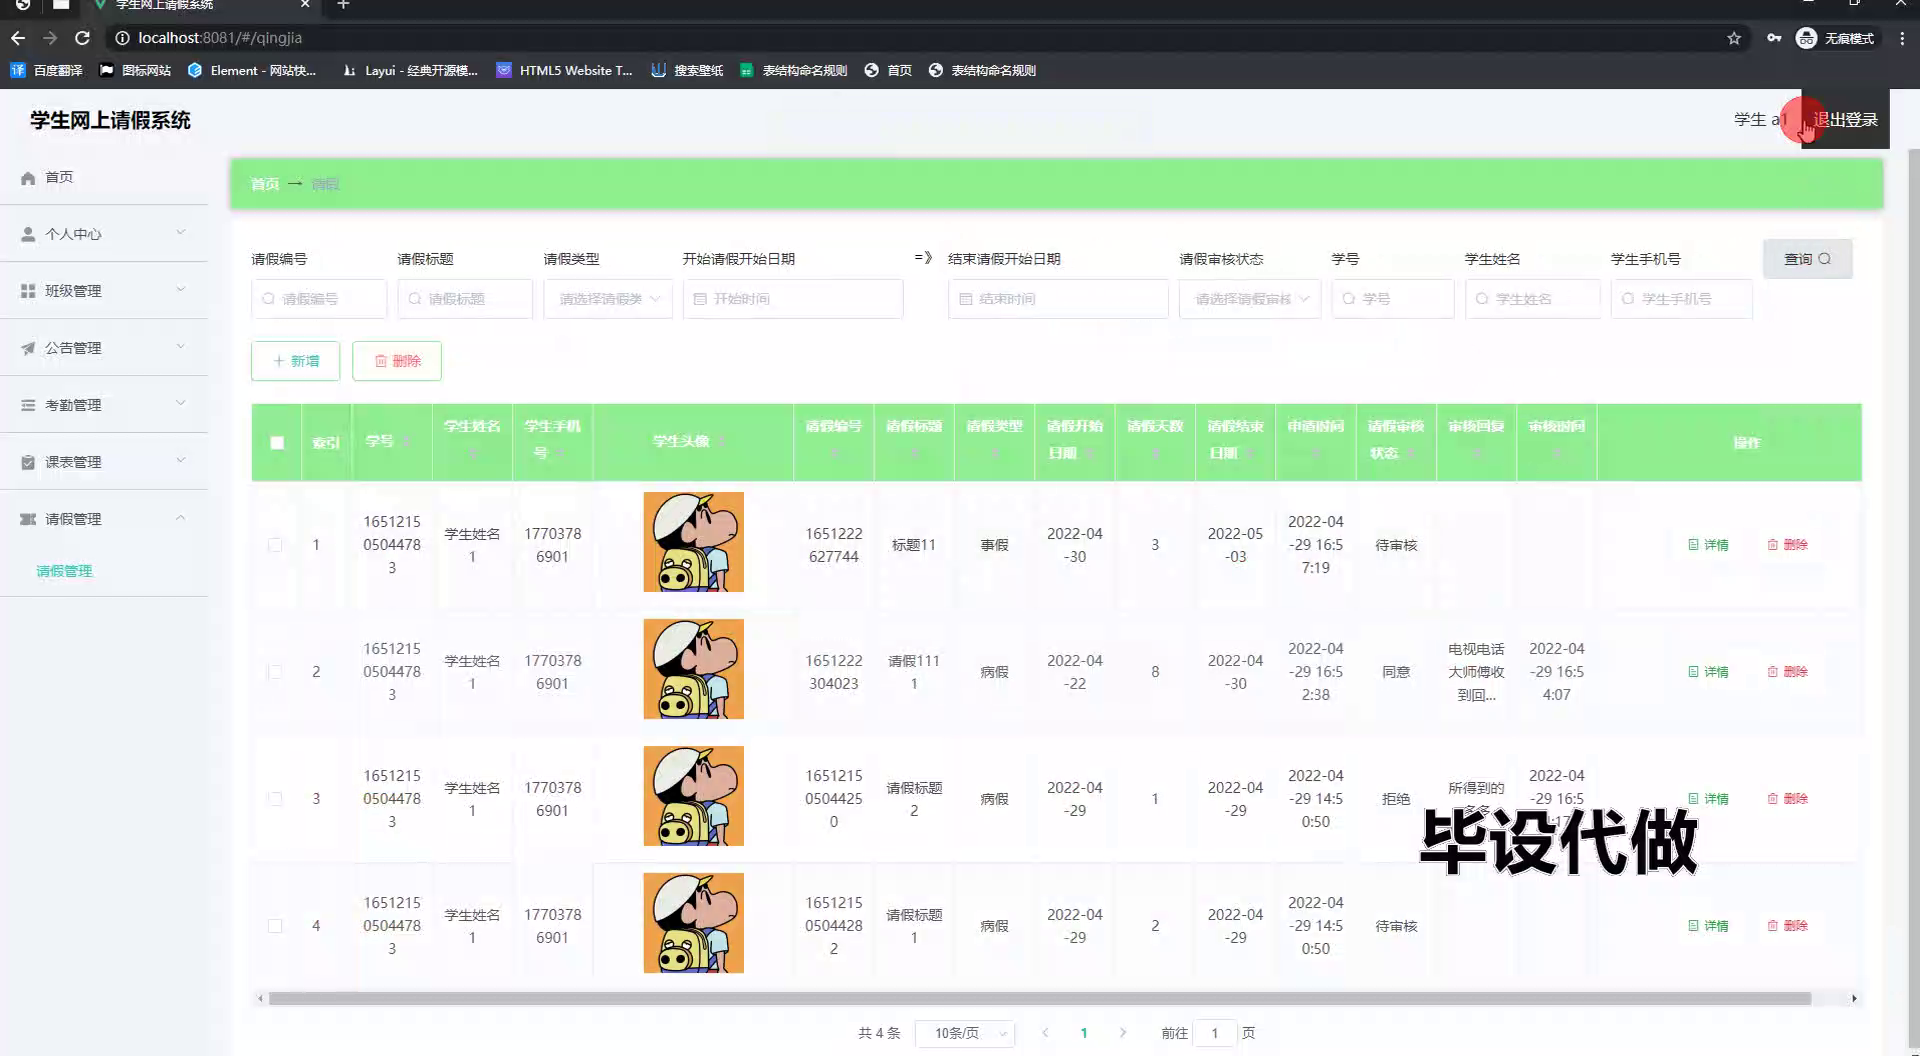Viewport: 1920px width, 1056px height.
Task: Click 请假编号 cell 1651222 627744
Action: [834, 545]
